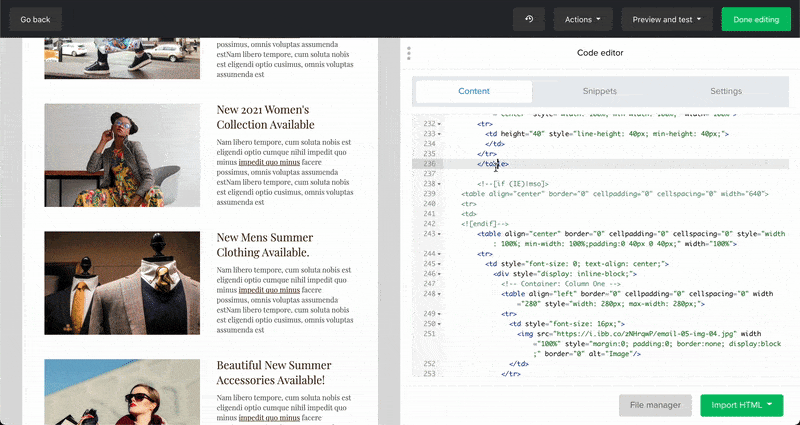Click the display inline-block div code line
Image resolution: width=800 pixels, height=425 pixels.
[x=565, y=274]
